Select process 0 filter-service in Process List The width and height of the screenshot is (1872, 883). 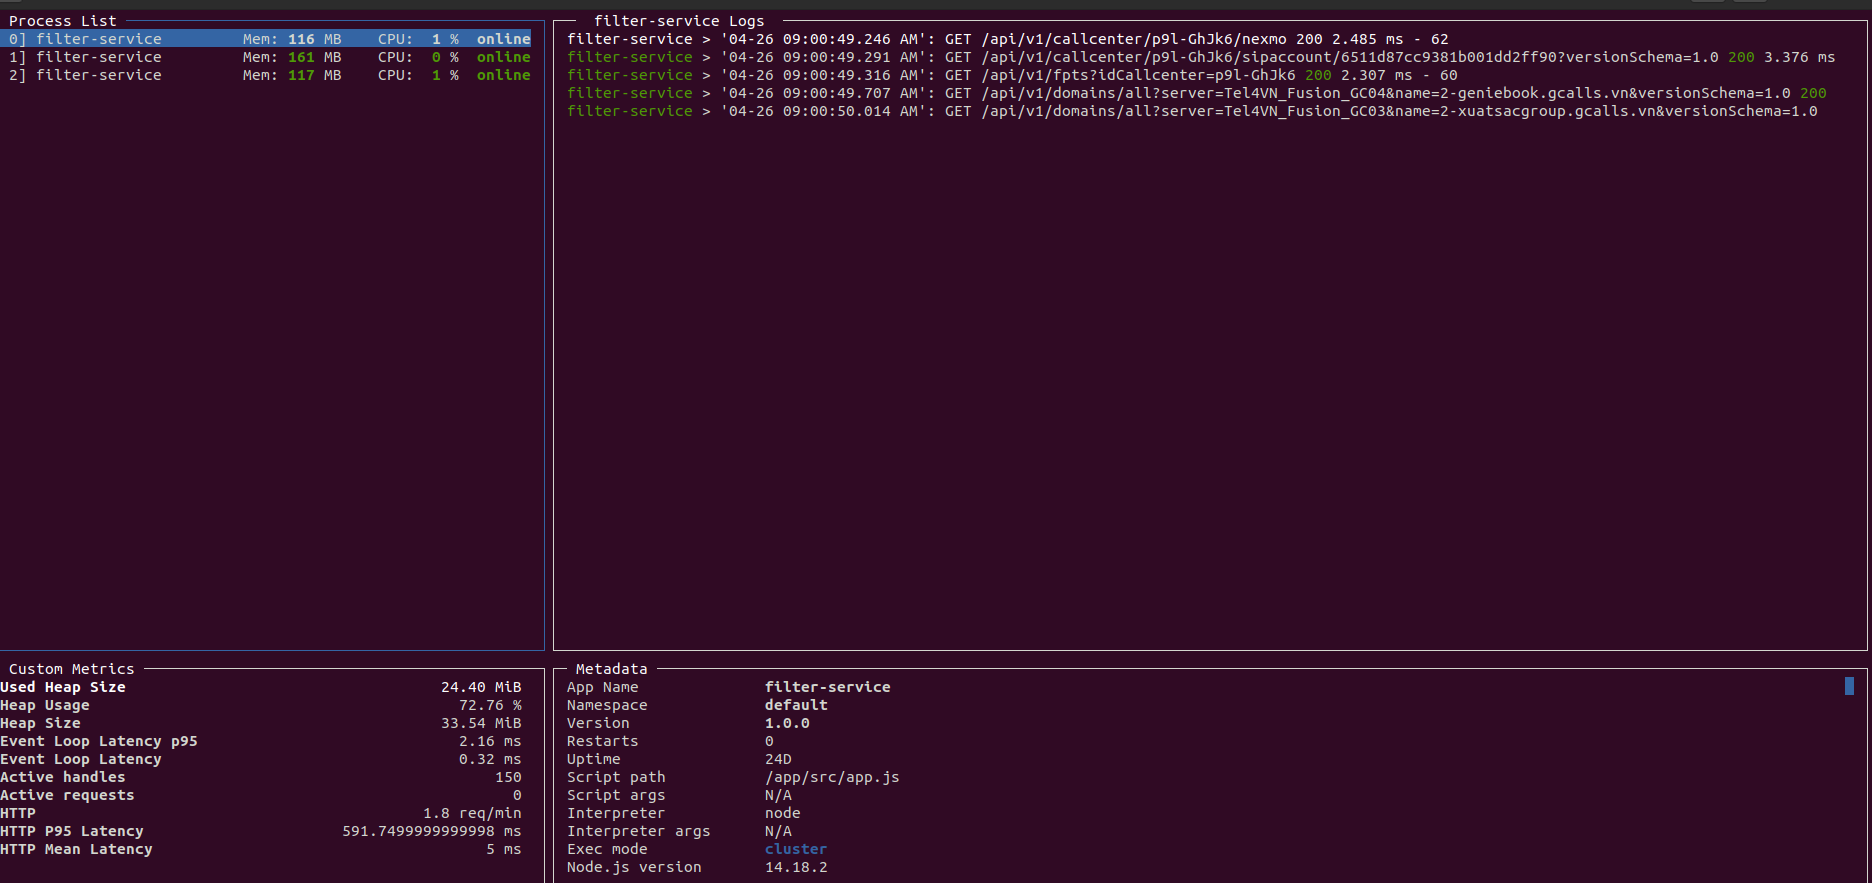270,39
